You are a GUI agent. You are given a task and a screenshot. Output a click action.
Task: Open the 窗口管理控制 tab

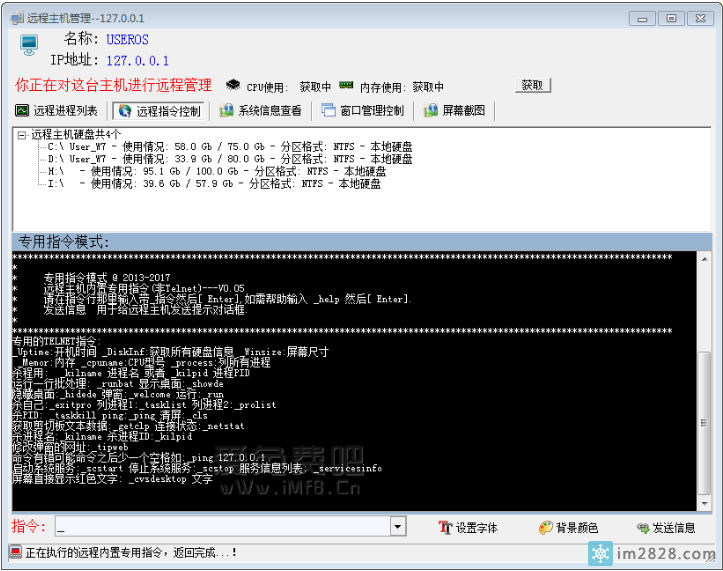pyautogui.click(x=371, y=111)
